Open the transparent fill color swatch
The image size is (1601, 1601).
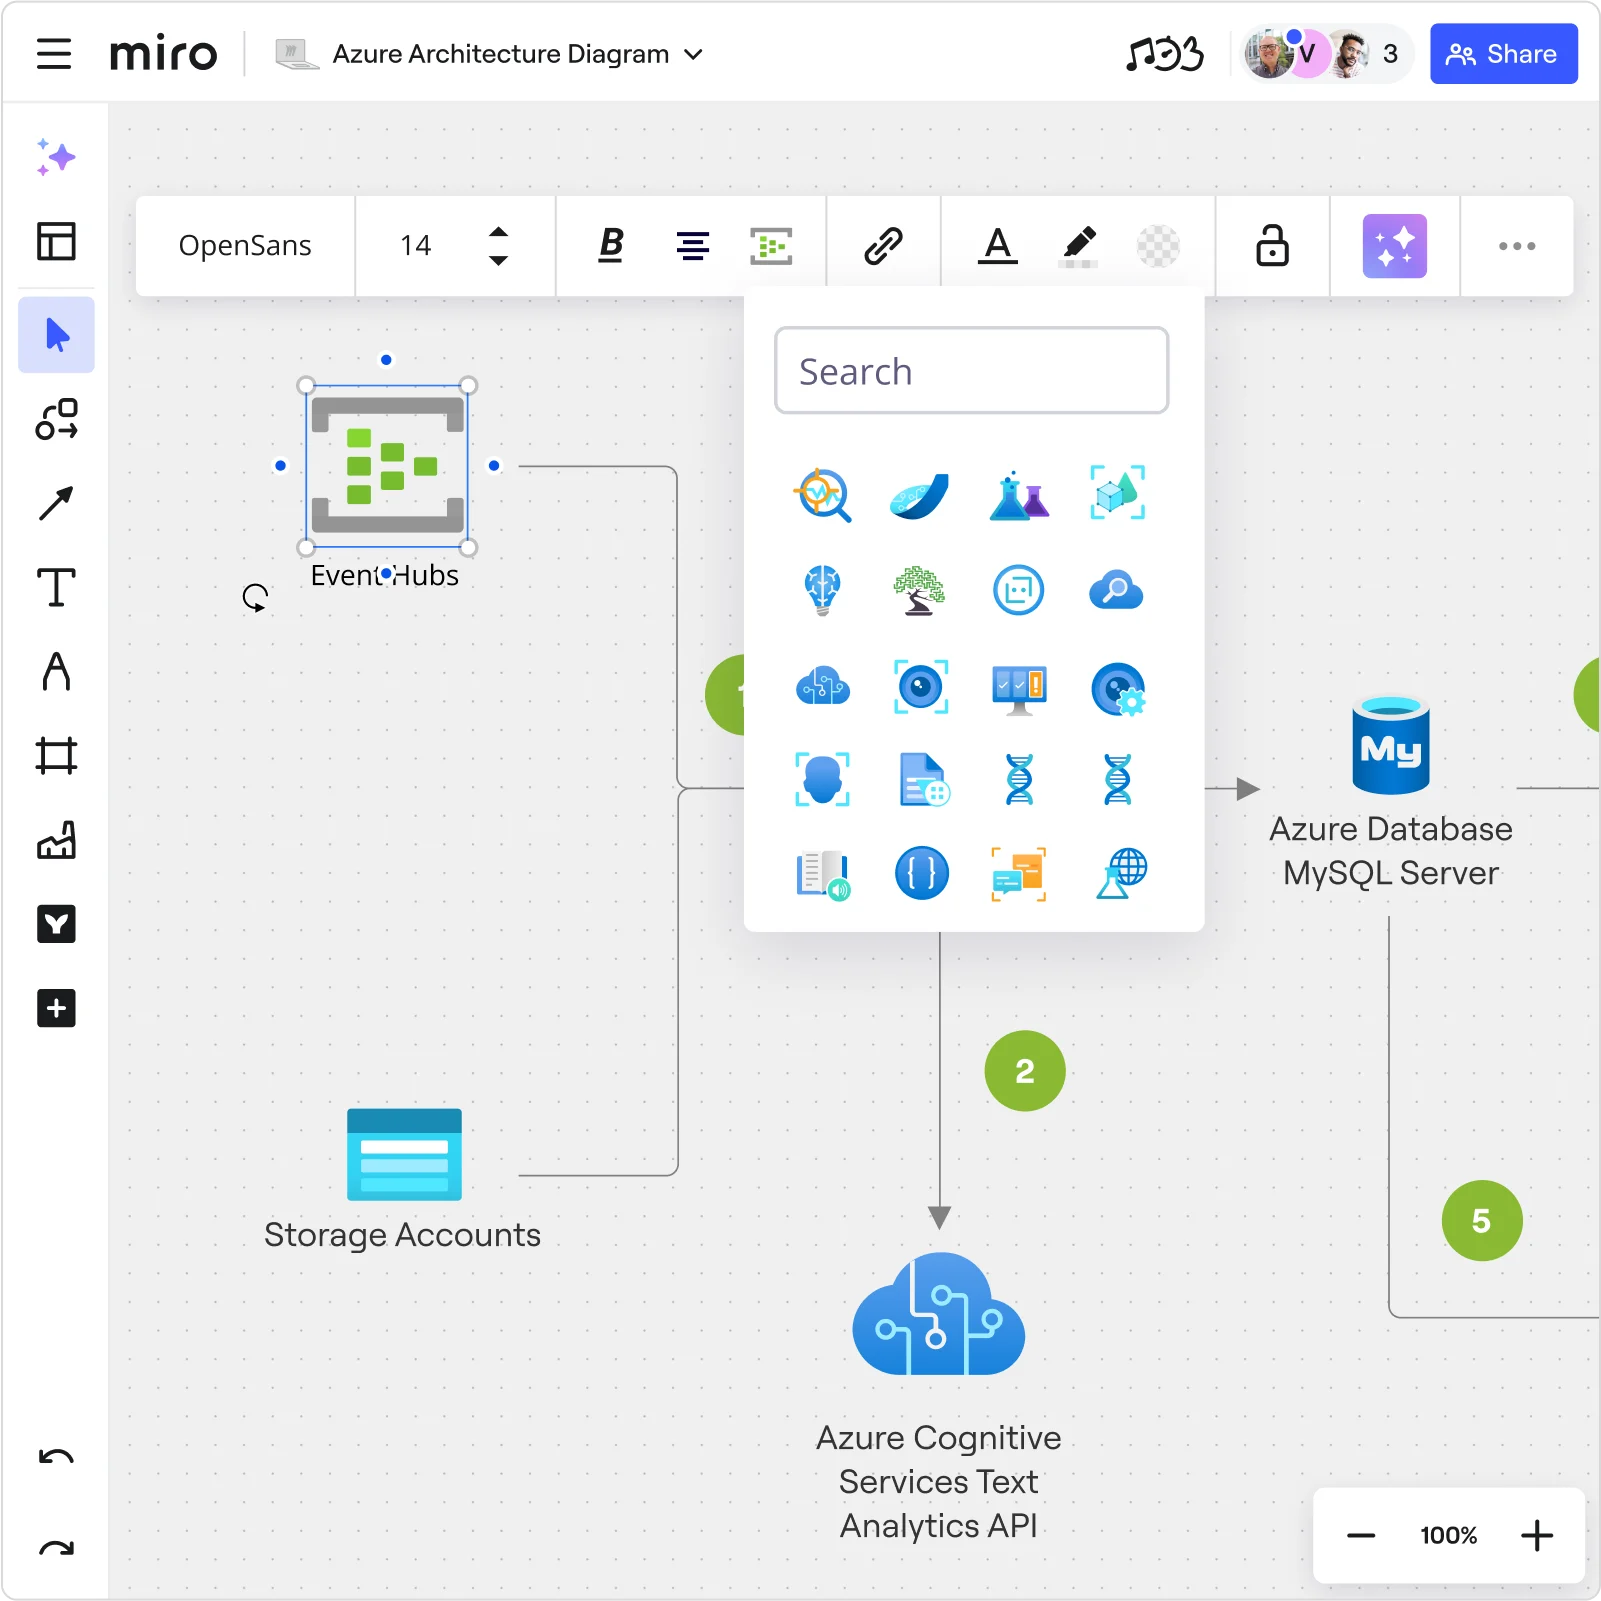click(x=1158, y=246)
